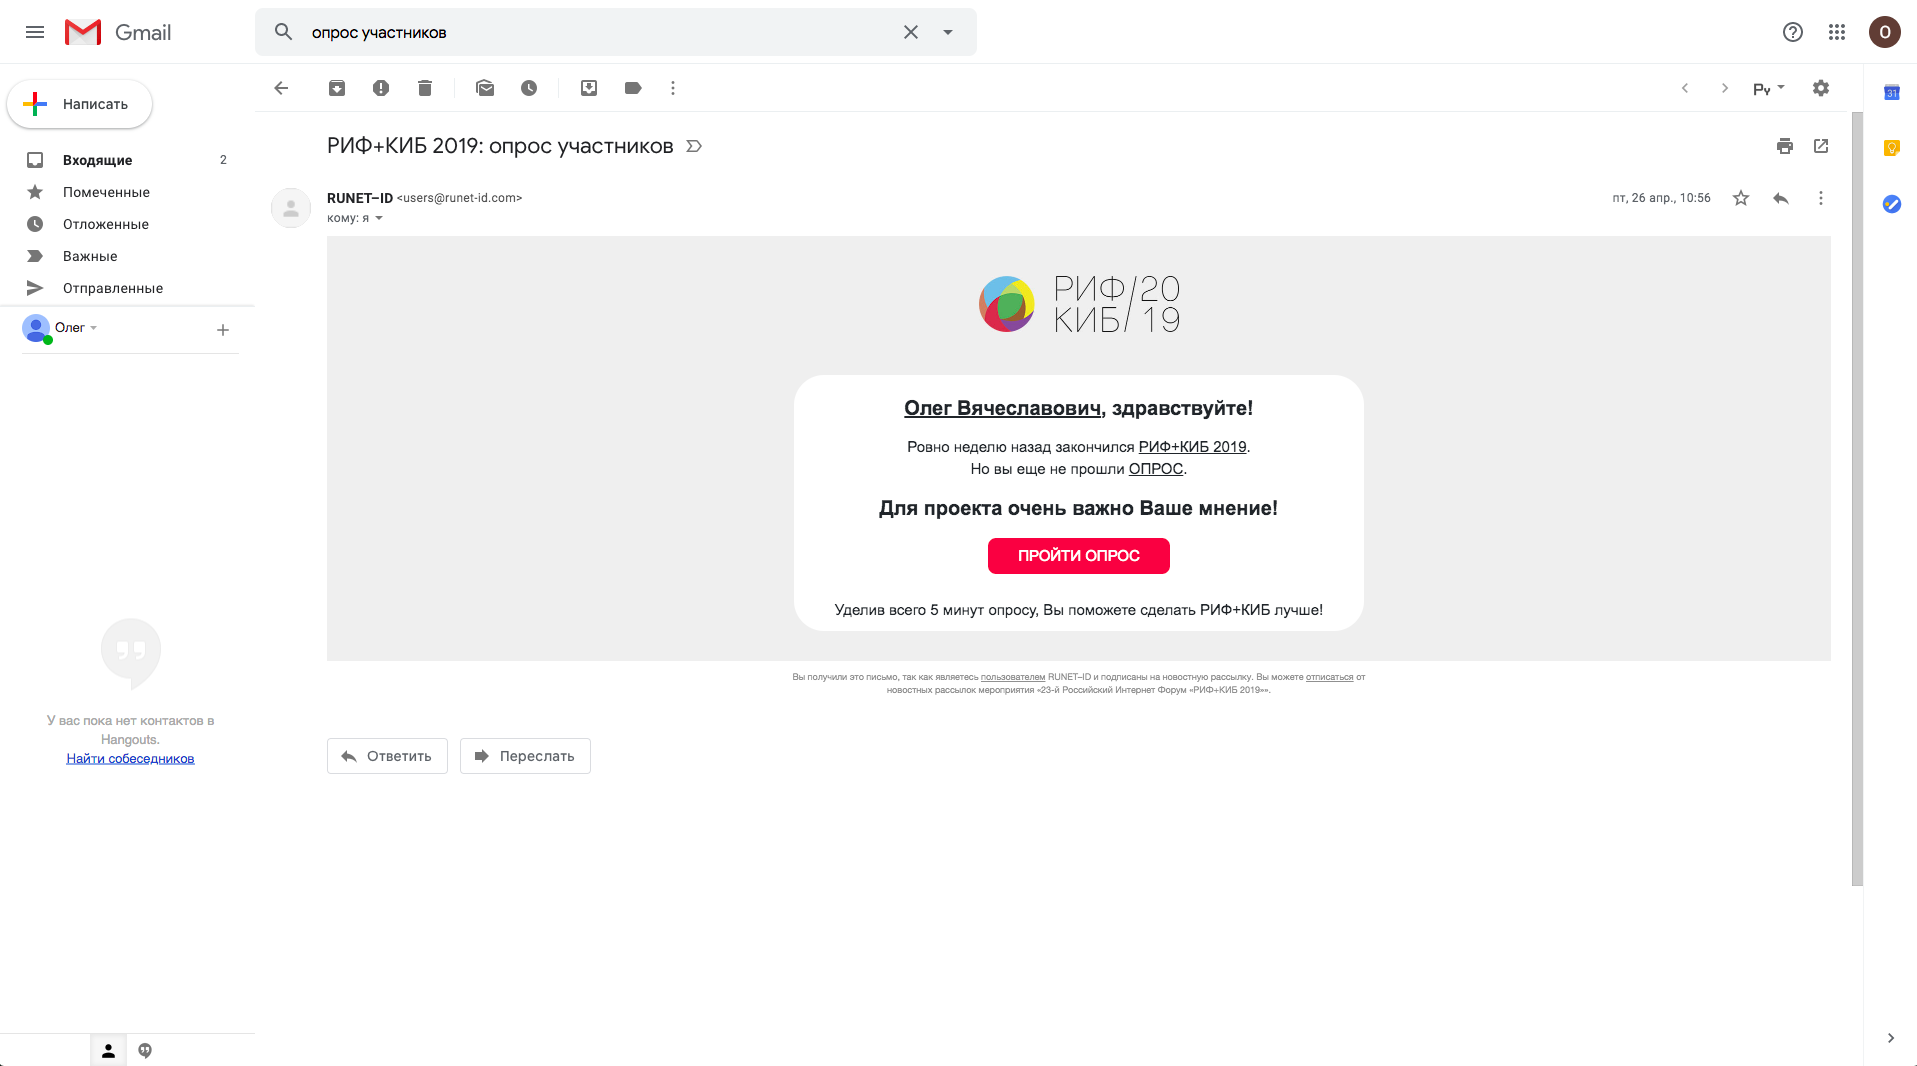
Task: Print the РИФ+КИБ 2019 email
Action: 1786,146
